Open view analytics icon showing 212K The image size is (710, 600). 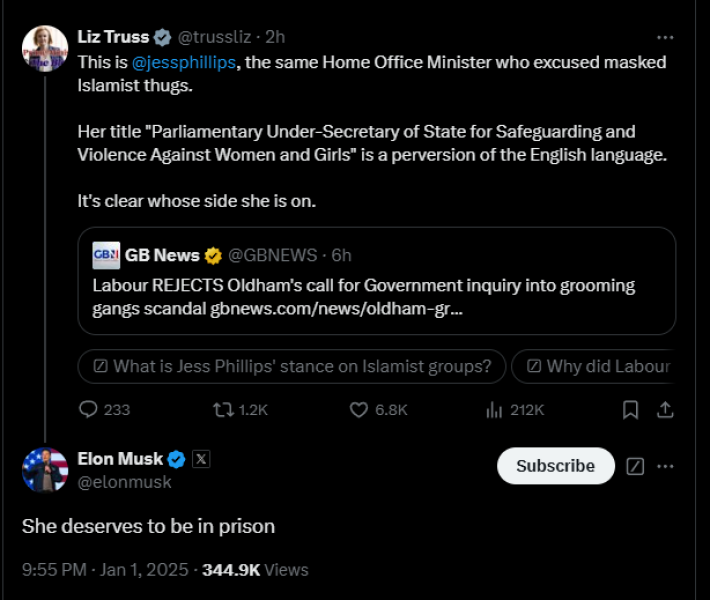494,410
